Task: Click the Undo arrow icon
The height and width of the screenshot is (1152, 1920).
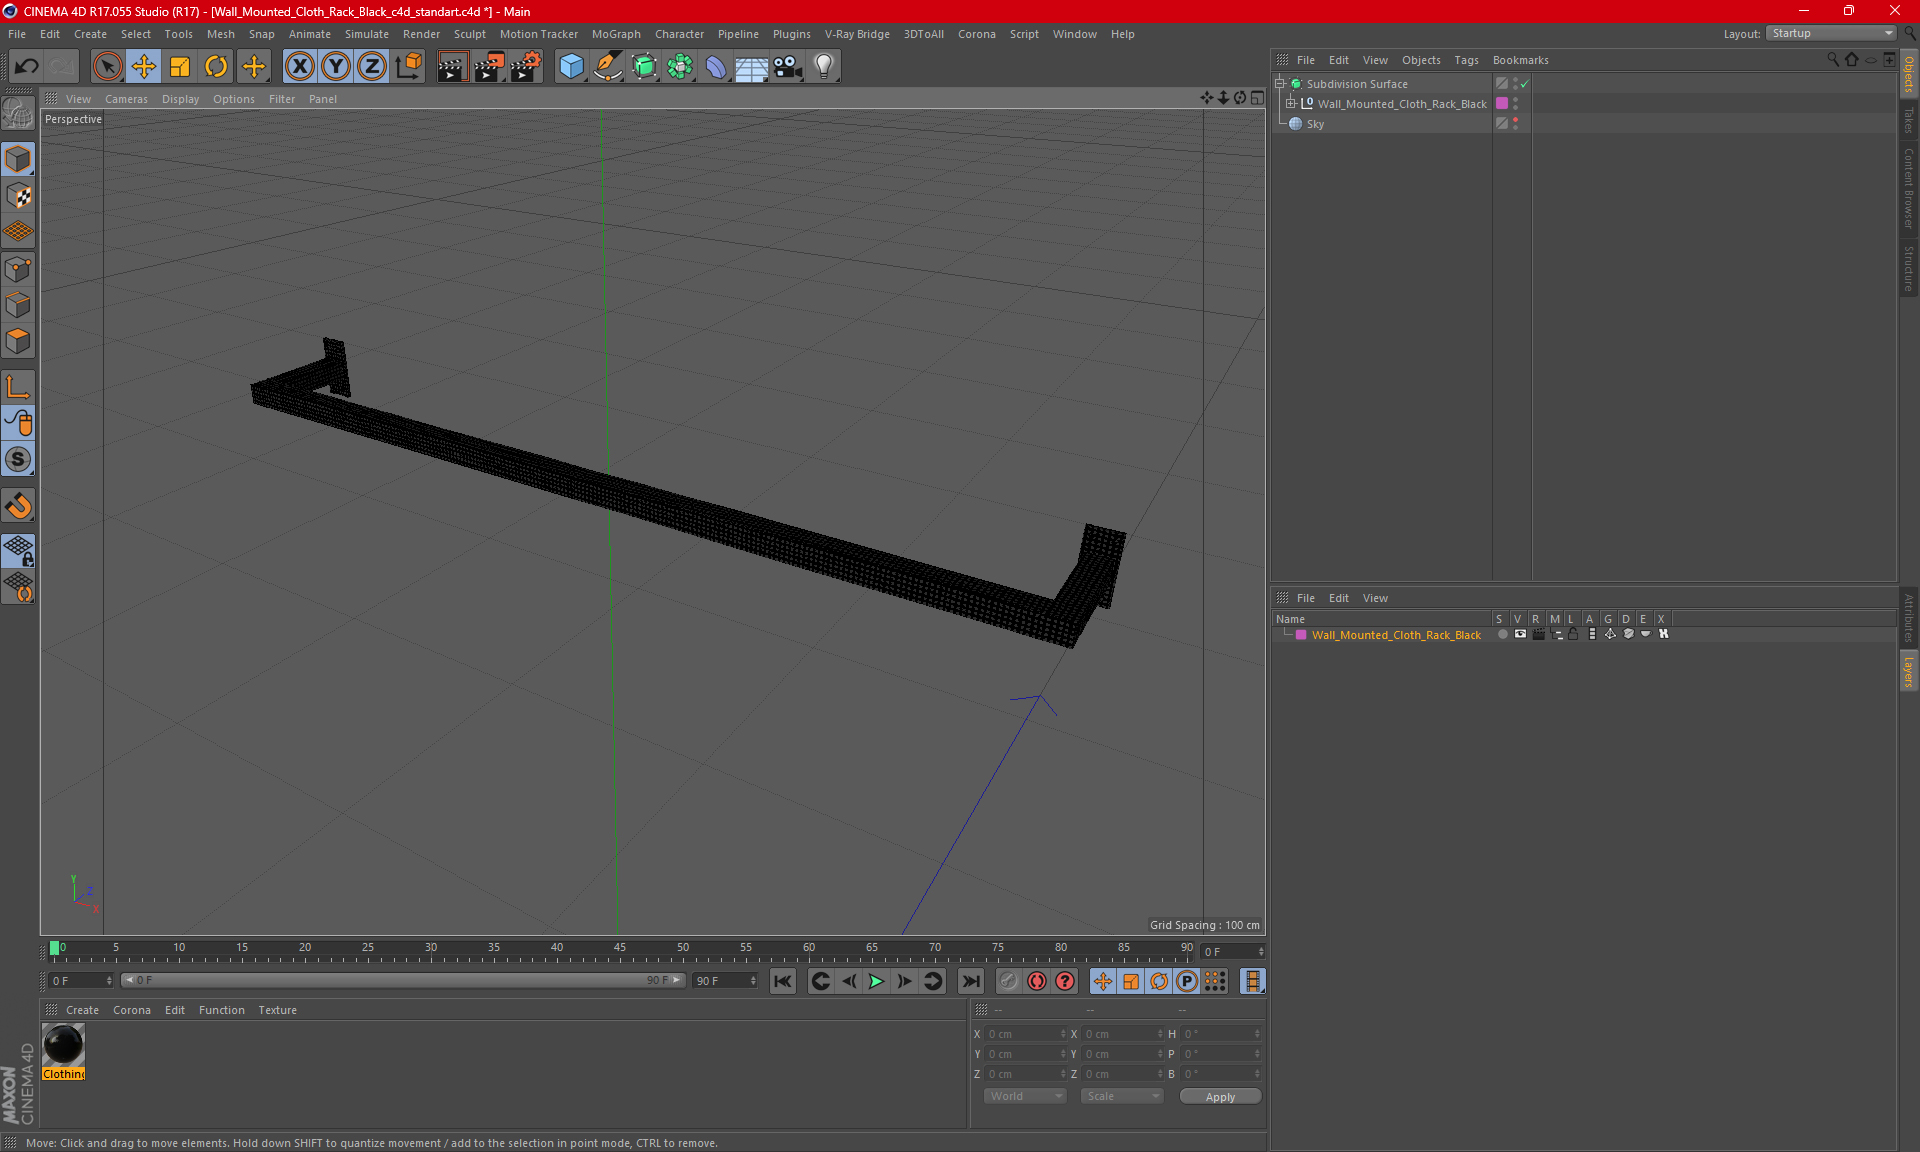Action: click(27, 66)
